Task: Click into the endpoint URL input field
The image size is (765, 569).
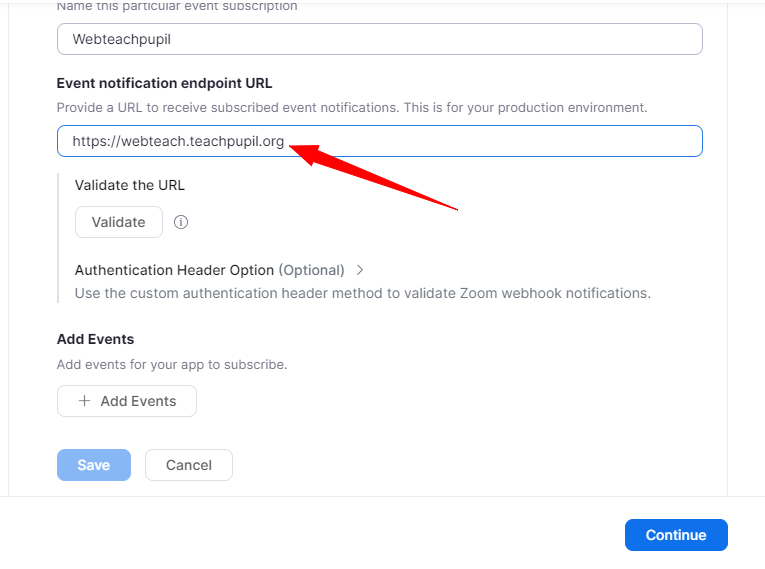Action: pyautogui.click(x=500, y=141)
